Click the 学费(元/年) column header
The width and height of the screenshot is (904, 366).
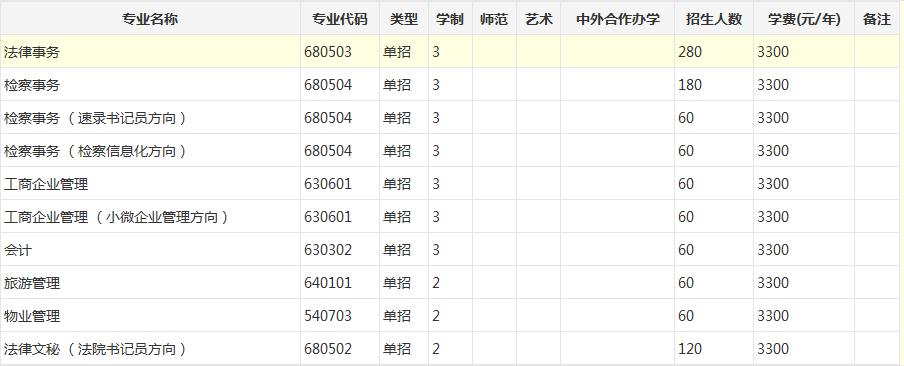[x=804, y=19]
